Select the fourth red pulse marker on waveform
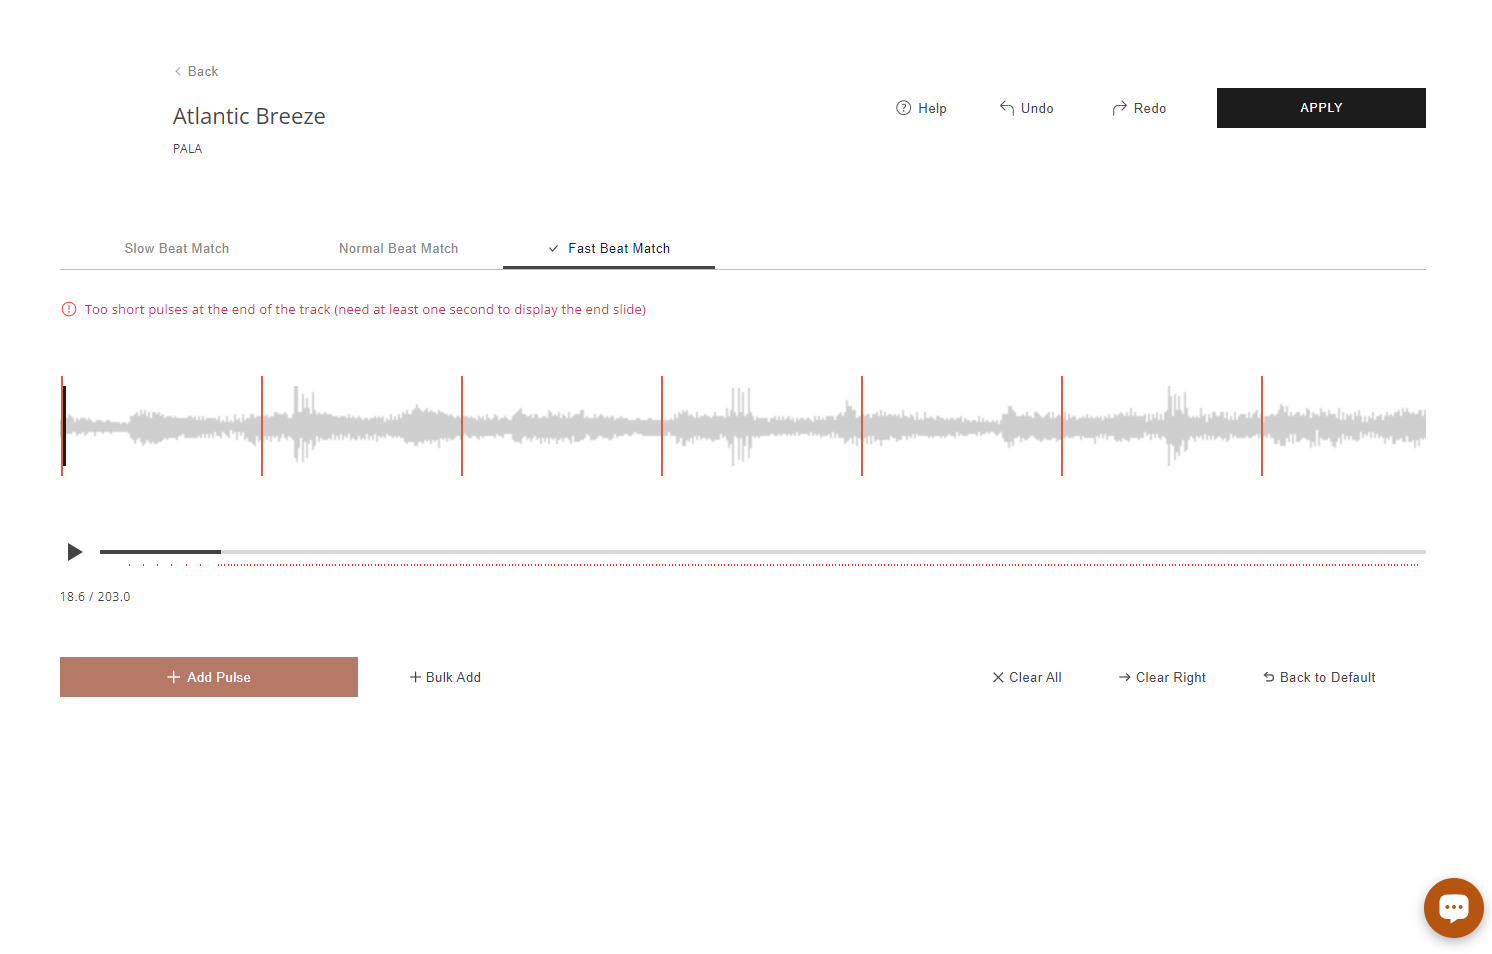The image size is (1492, 954). [662, 426]
